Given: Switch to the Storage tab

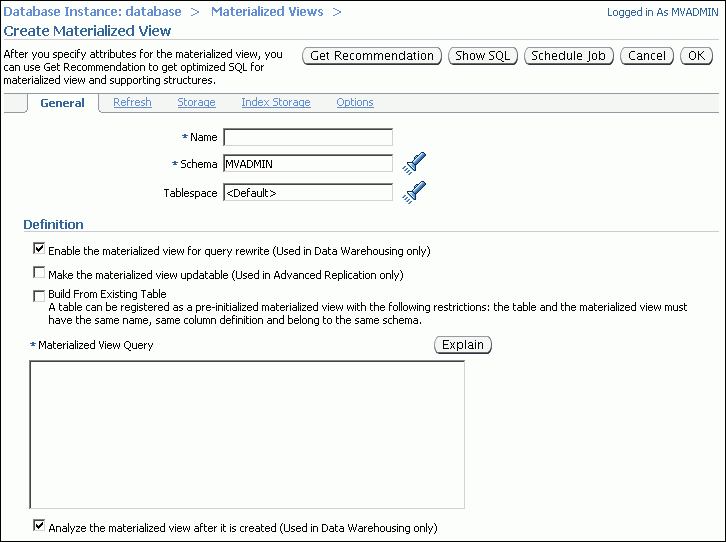Looking at the screenshot, I should pyautogui.click(x=196, y=102).
